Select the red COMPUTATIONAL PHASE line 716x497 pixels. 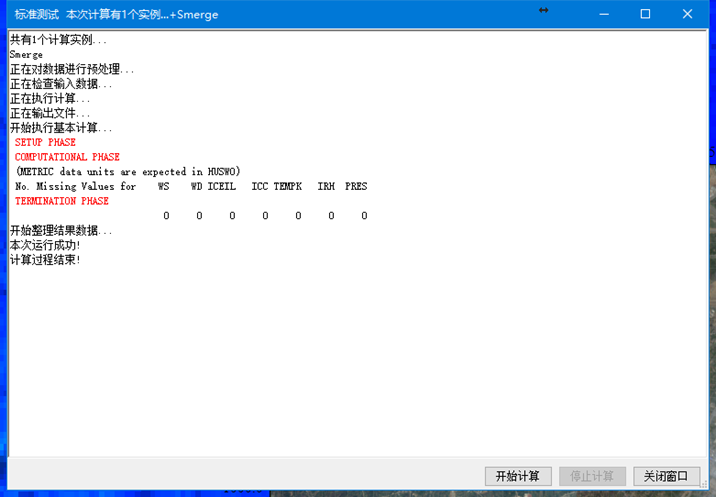(x=67, y=157)
